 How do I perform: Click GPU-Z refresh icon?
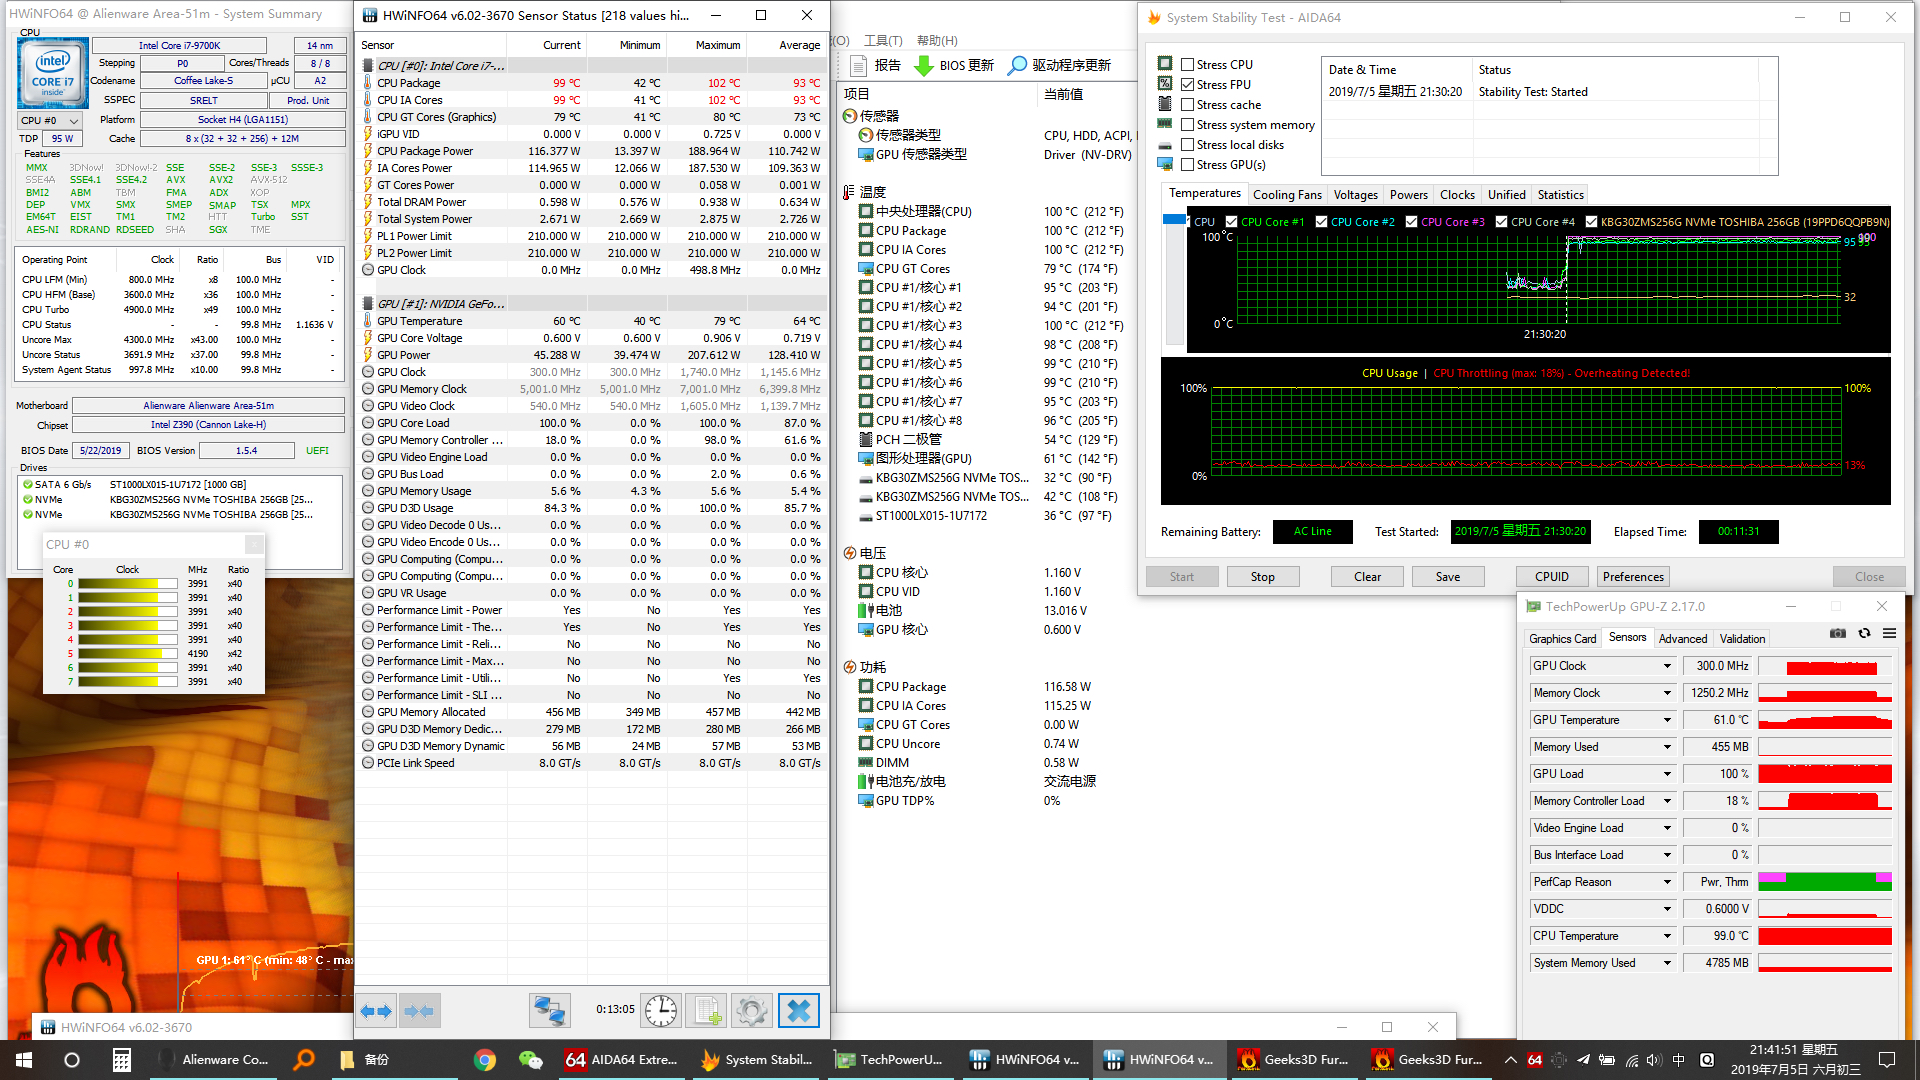pos(1864,633)
